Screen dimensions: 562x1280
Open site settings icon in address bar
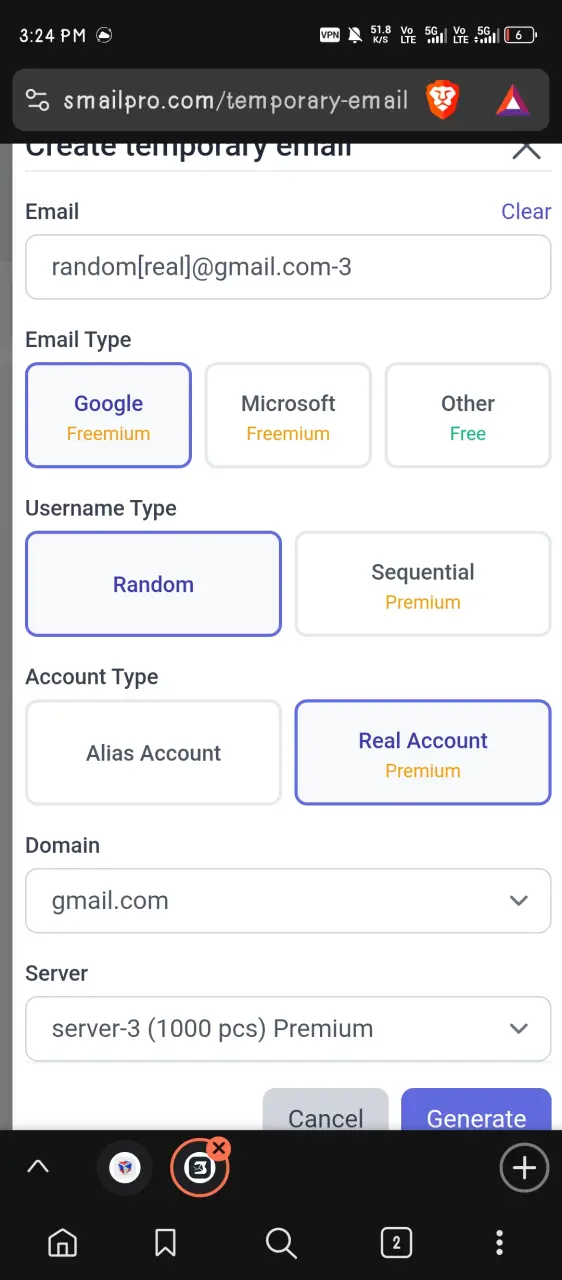pos(37,100)
